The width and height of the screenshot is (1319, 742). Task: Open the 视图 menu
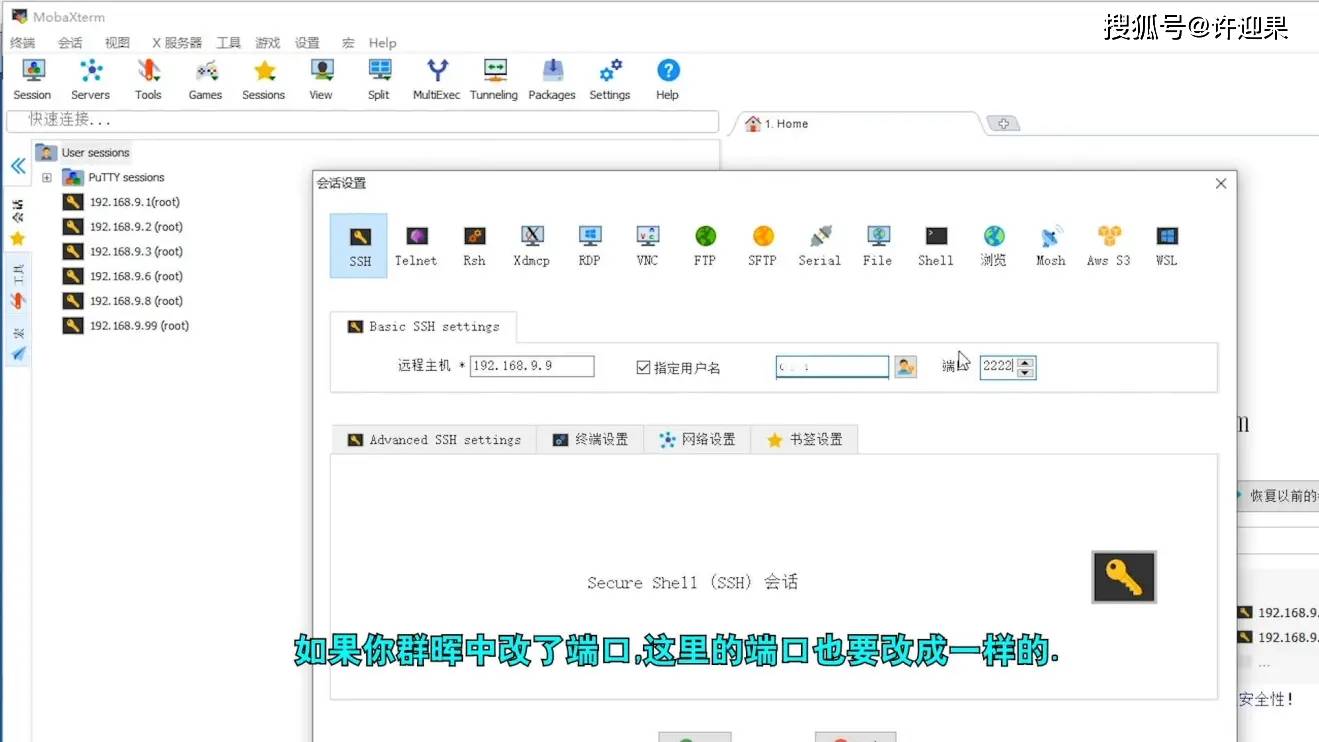(117, 43)
